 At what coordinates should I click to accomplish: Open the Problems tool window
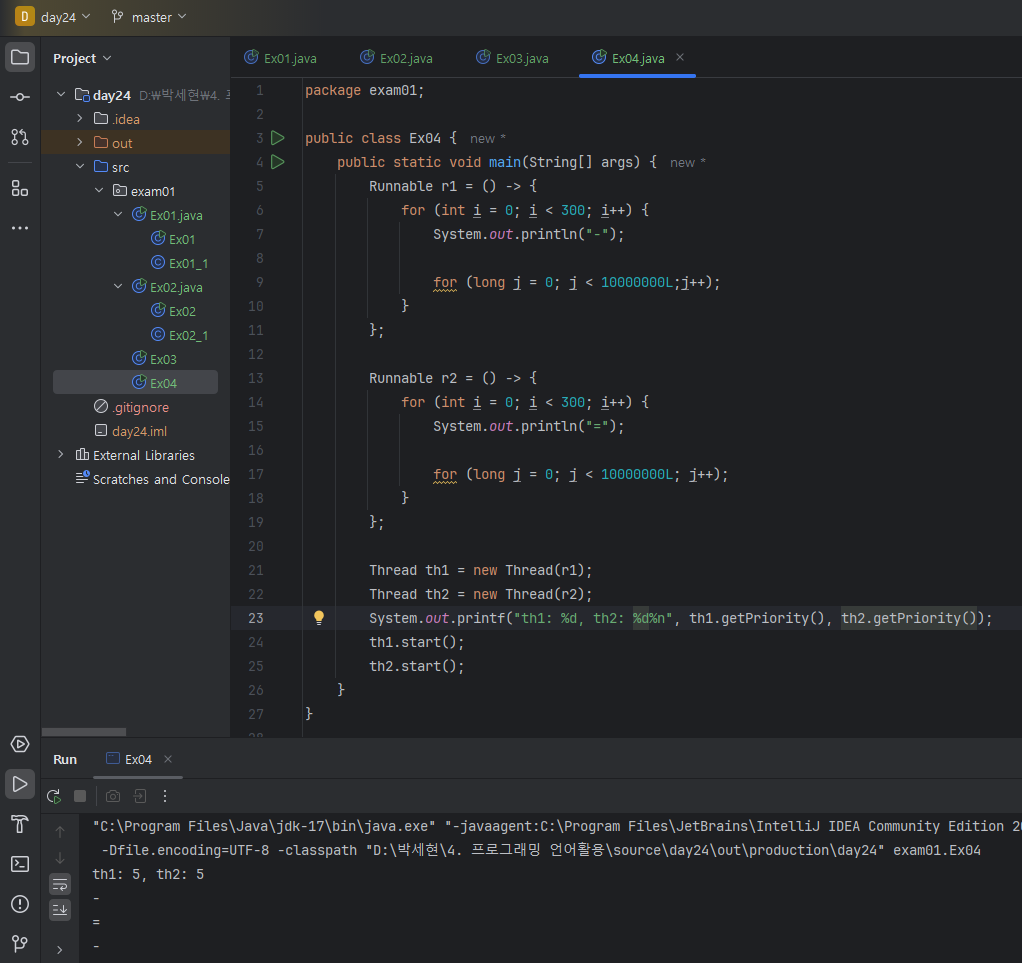point(20,904)
